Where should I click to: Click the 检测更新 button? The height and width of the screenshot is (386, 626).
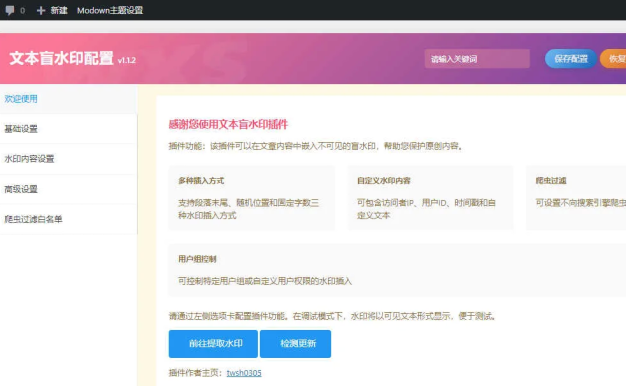coord(295,344)
